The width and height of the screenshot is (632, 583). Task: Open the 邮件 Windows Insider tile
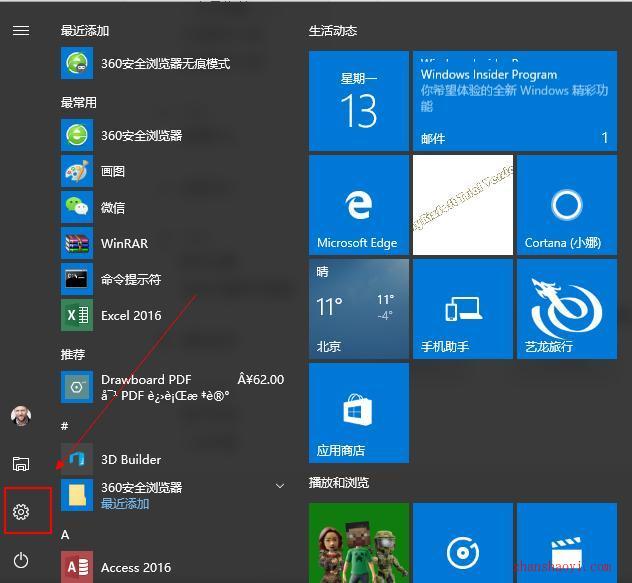tap(515, 101)
